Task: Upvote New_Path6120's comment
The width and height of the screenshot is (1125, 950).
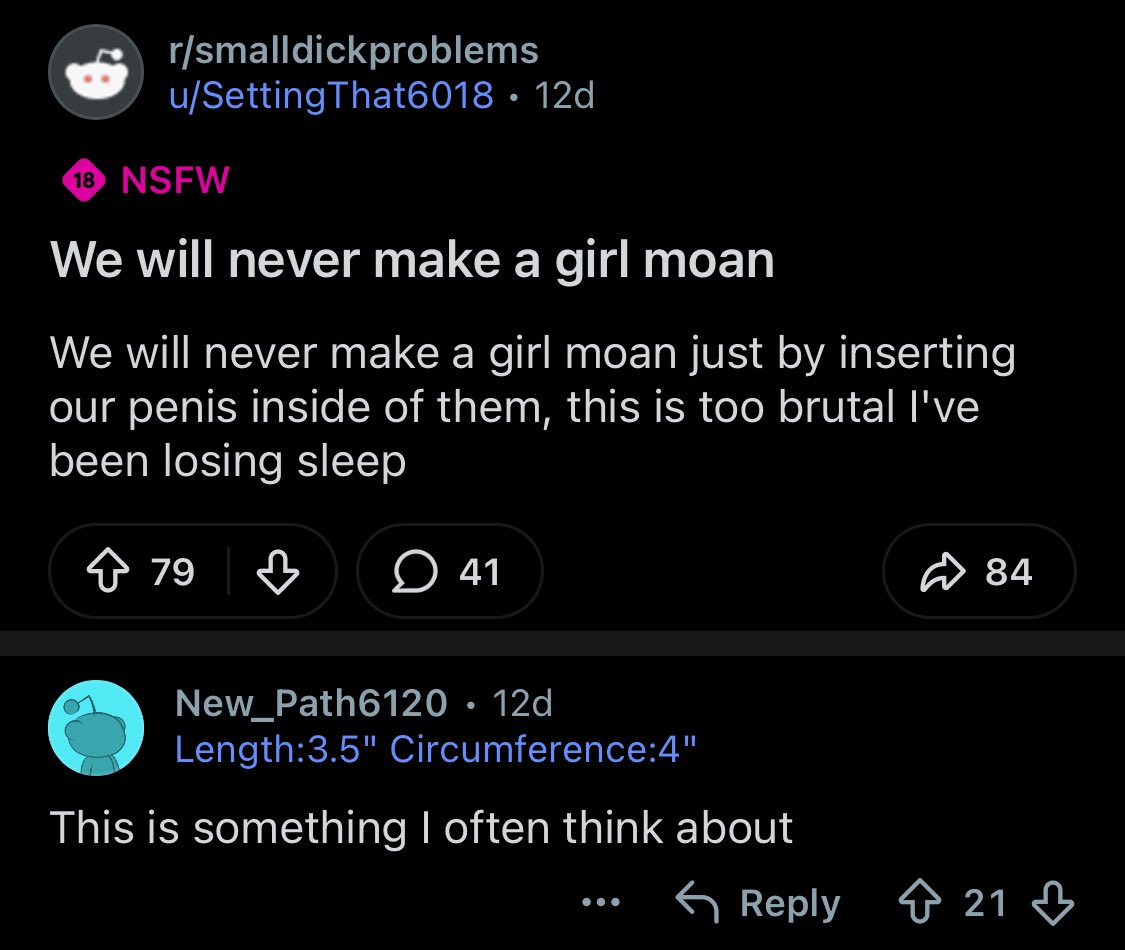Action: pyautogui.click(x=920, y=902)
